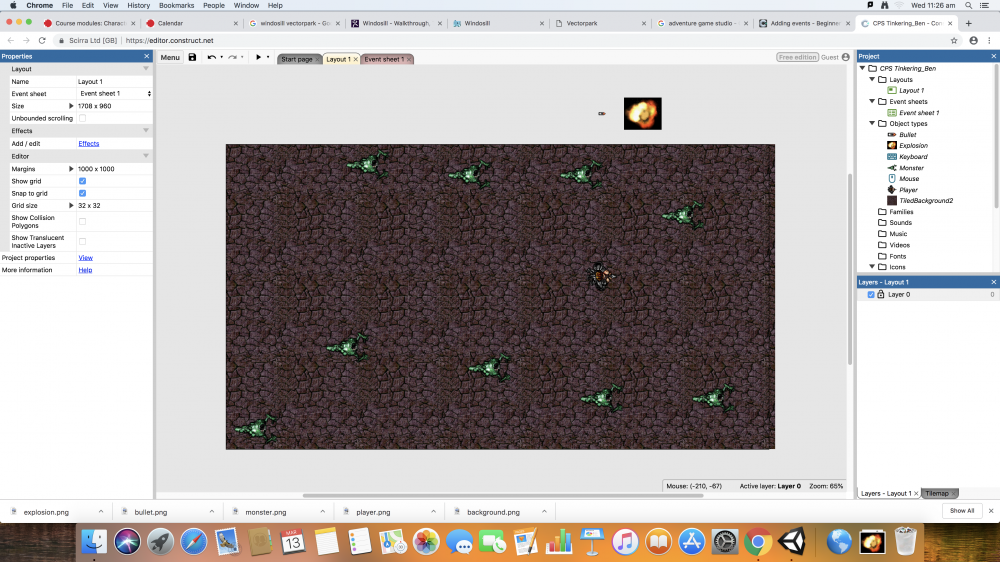Select the Layout 1 editor tab
The image size is (1000, 562).
coord(338,59)
